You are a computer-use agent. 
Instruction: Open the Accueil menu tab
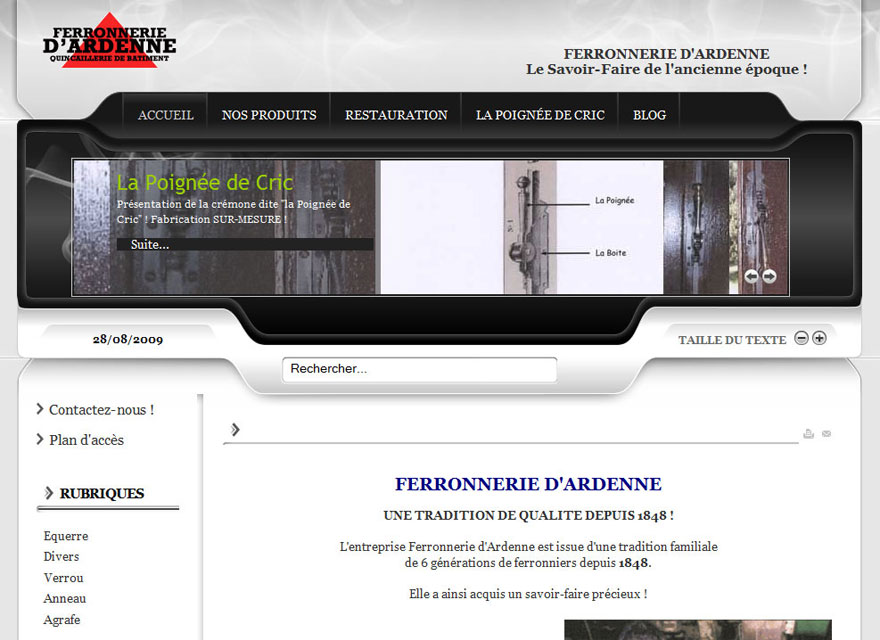[166, 115]
